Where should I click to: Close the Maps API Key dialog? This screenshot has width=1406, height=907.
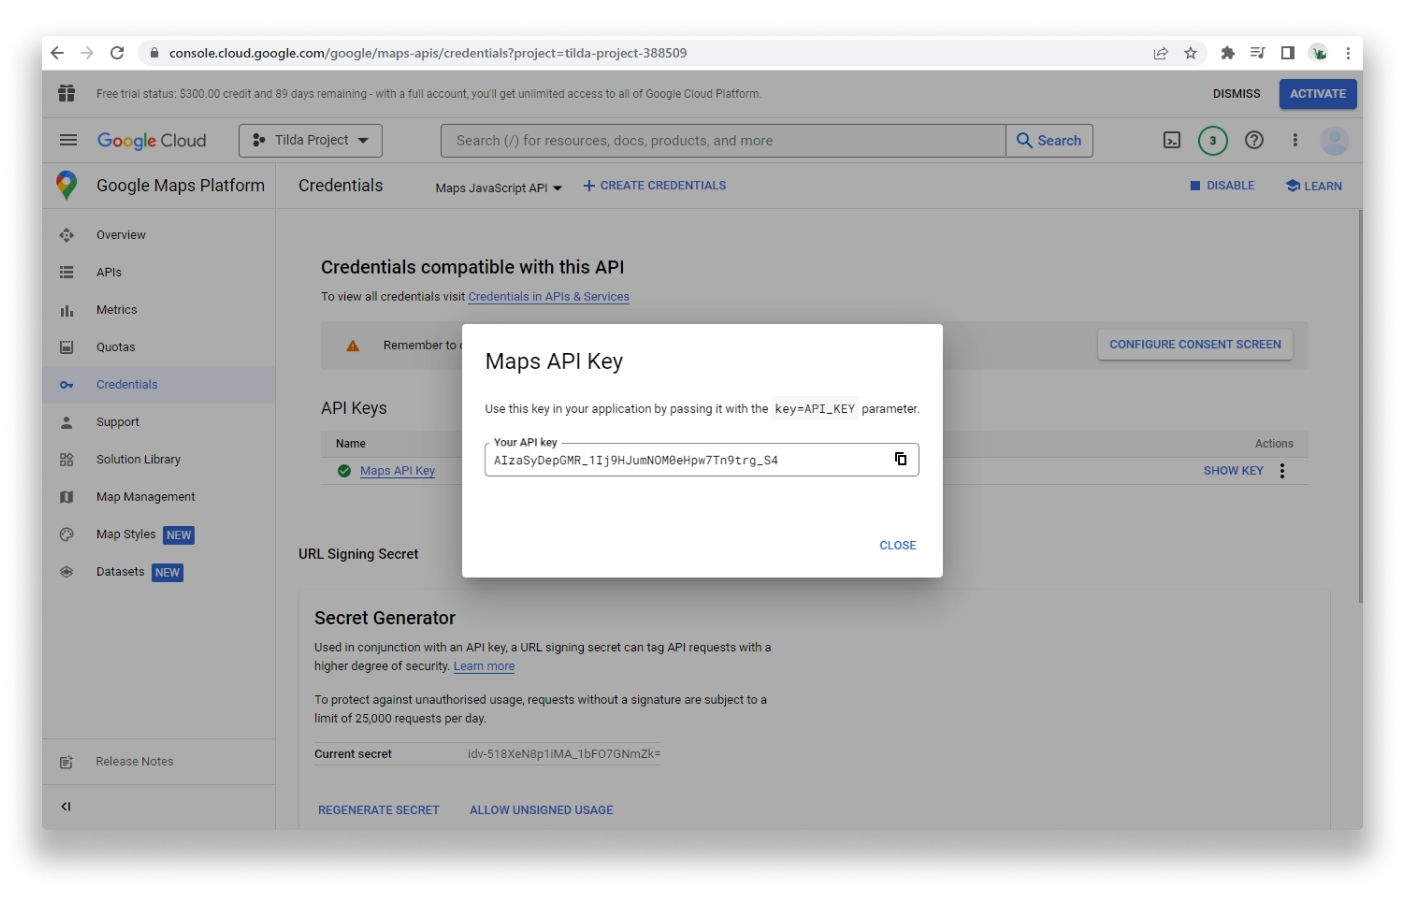coord(897,546)
